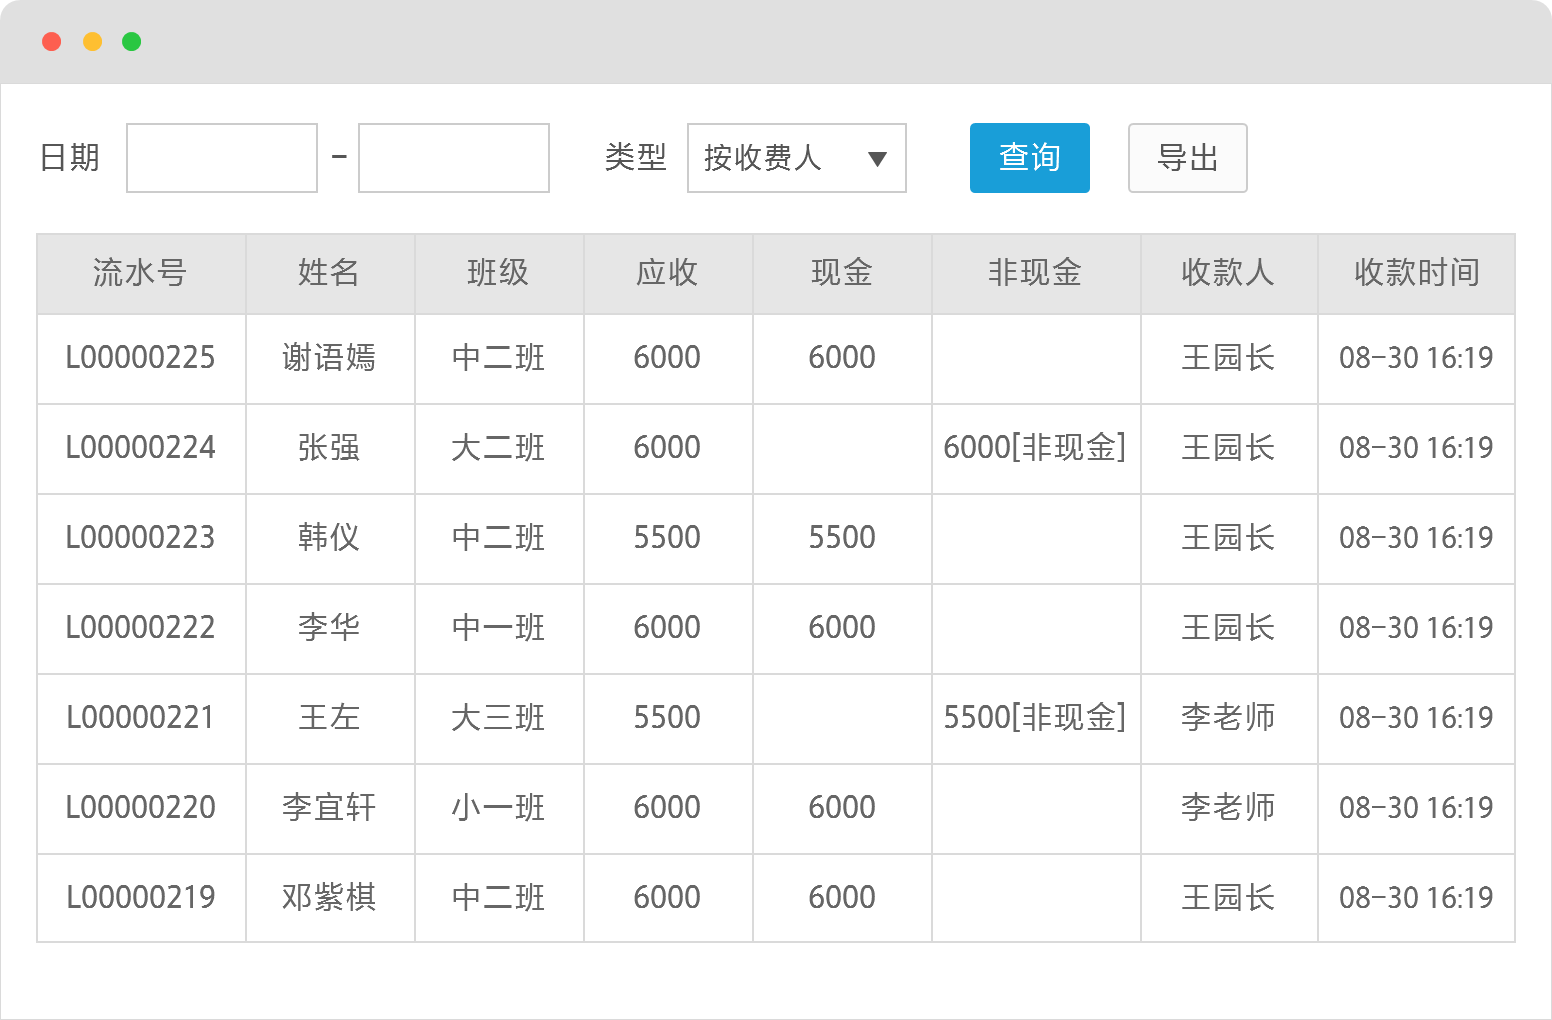The width and height of the screenshot is (1552, 1020).
Task: Click the 6000[非现金] cell
Action: click(x=1035, y=448)
